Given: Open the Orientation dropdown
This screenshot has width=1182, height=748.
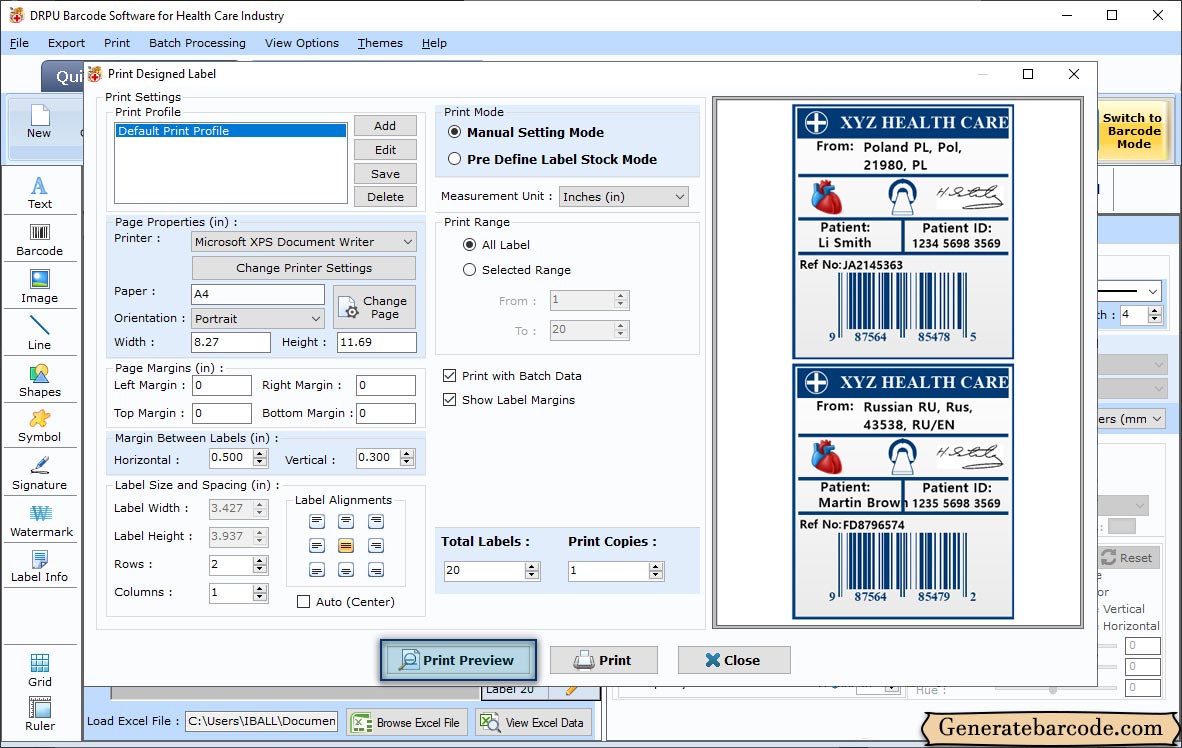Looking at the screenshot, I should tap(258, 319).
